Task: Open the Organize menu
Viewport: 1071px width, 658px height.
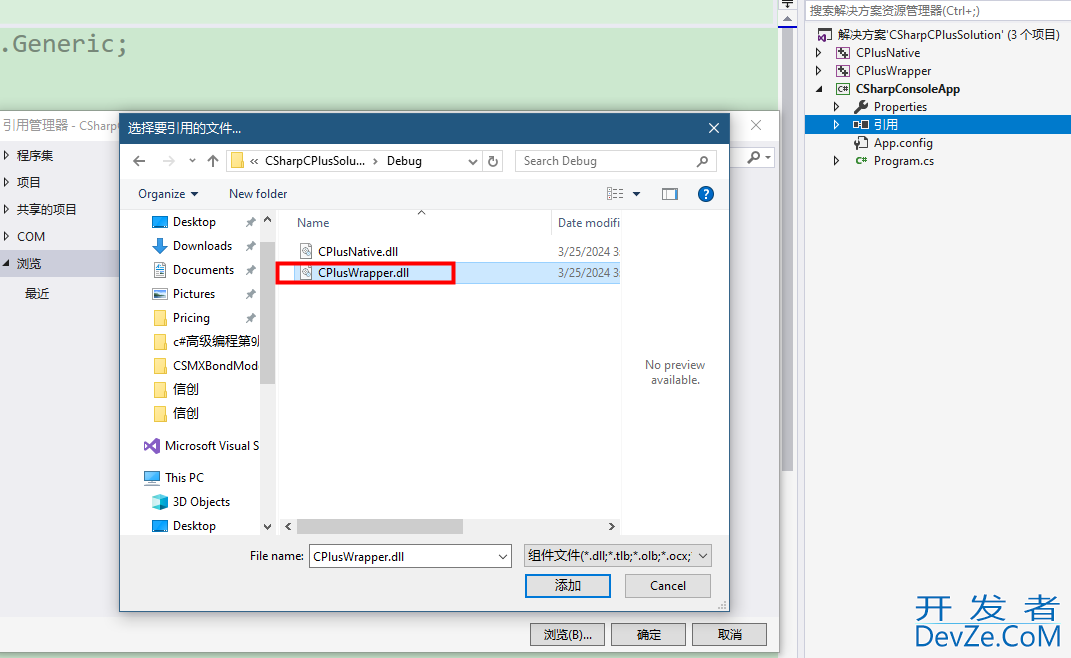Action: [x=168, y=194]
